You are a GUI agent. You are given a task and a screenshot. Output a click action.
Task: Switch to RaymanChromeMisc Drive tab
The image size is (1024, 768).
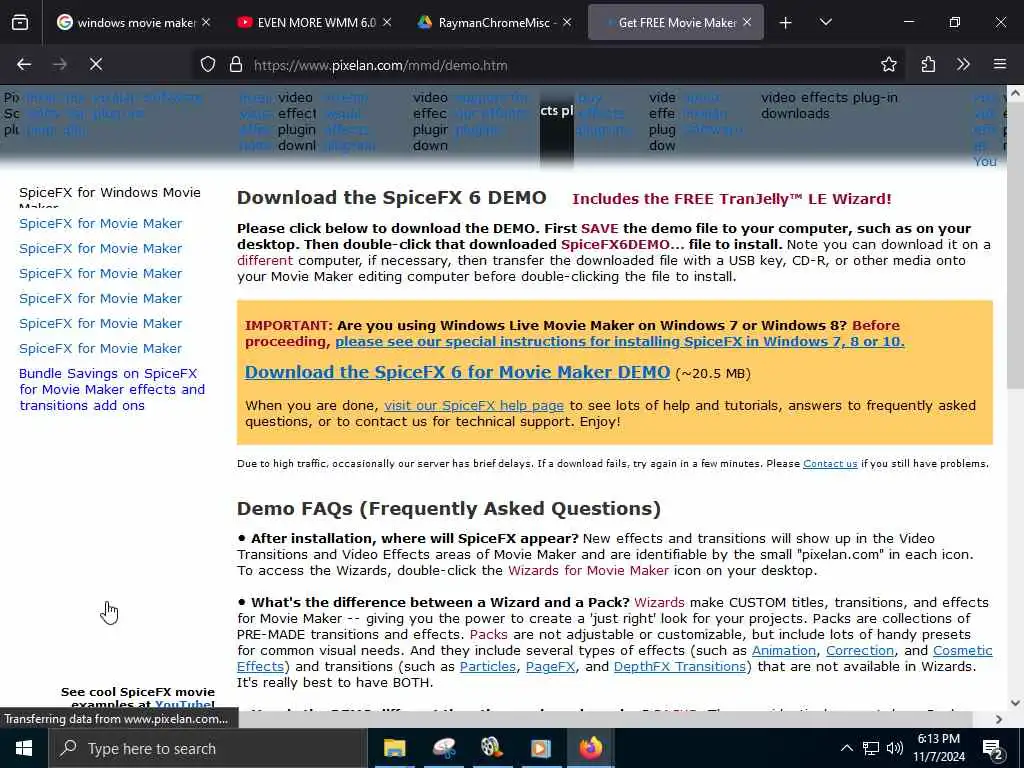point(488,23)
